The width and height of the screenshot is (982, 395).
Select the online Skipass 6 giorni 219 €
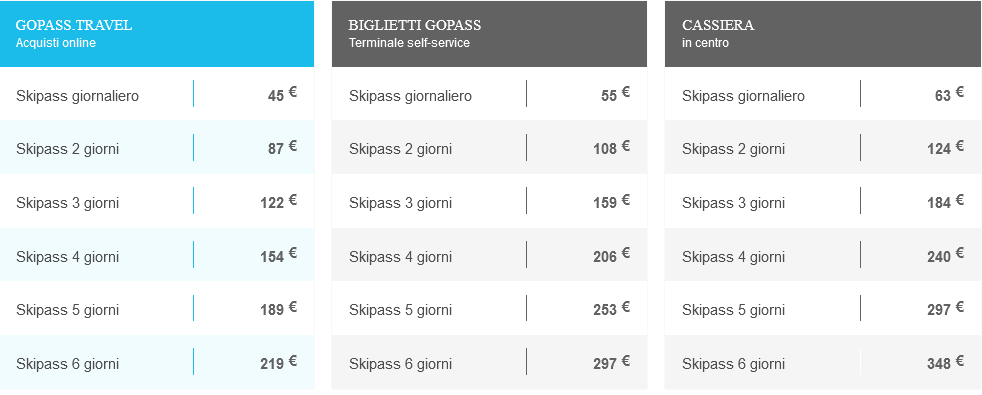tap(157, 362)
